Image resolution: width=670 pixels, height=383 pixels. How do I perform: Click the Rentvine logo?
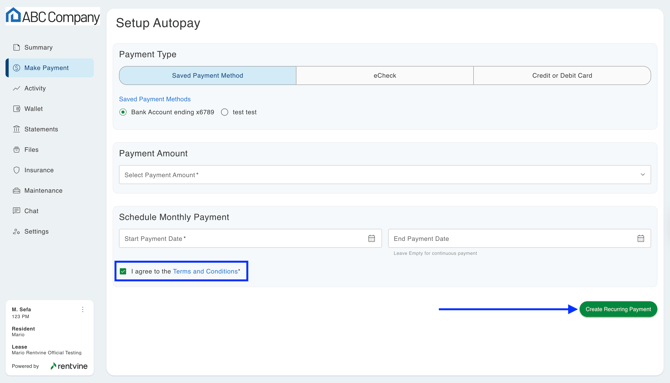[69, 366]
